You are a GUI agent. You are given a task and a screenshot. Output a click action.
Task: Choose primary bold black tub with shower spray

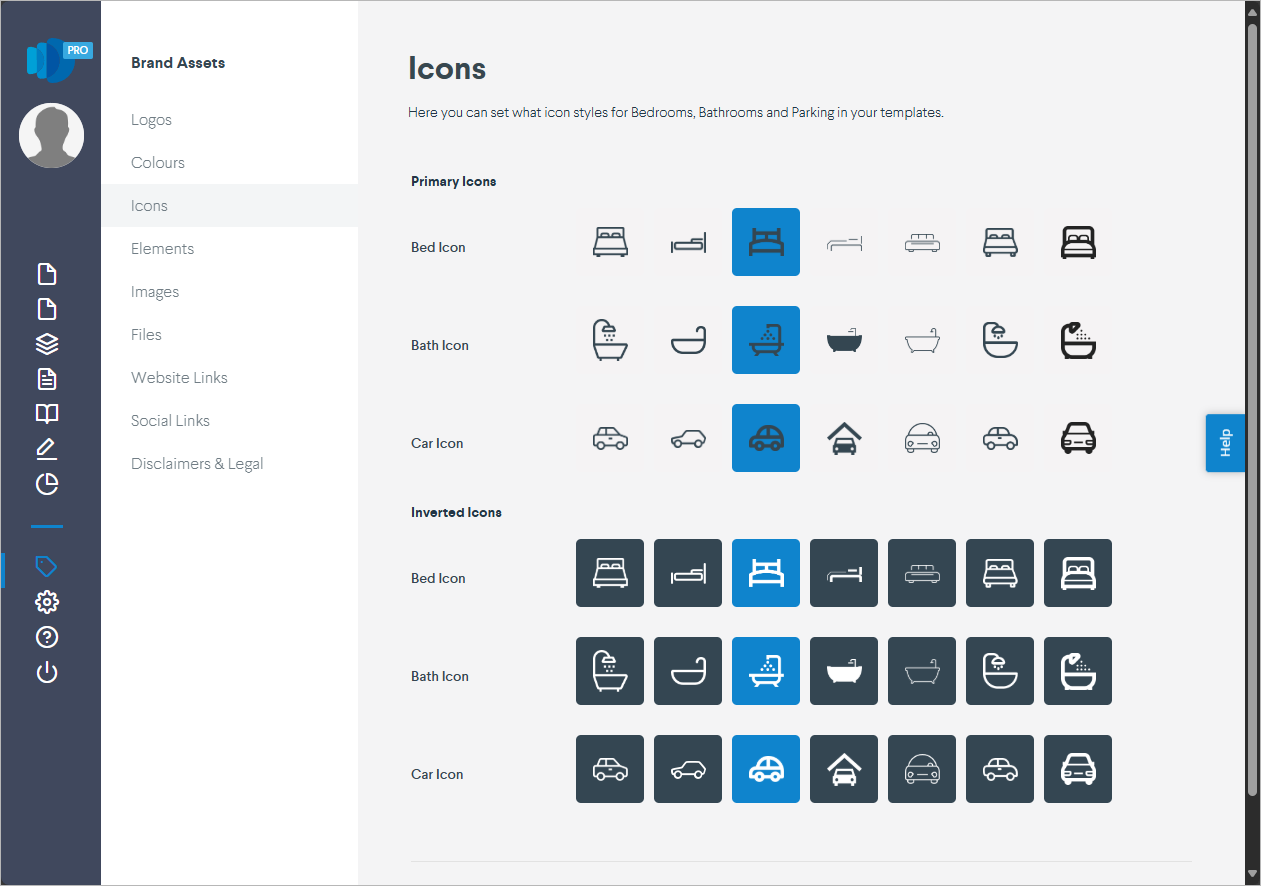click(x=1078, y=340)
